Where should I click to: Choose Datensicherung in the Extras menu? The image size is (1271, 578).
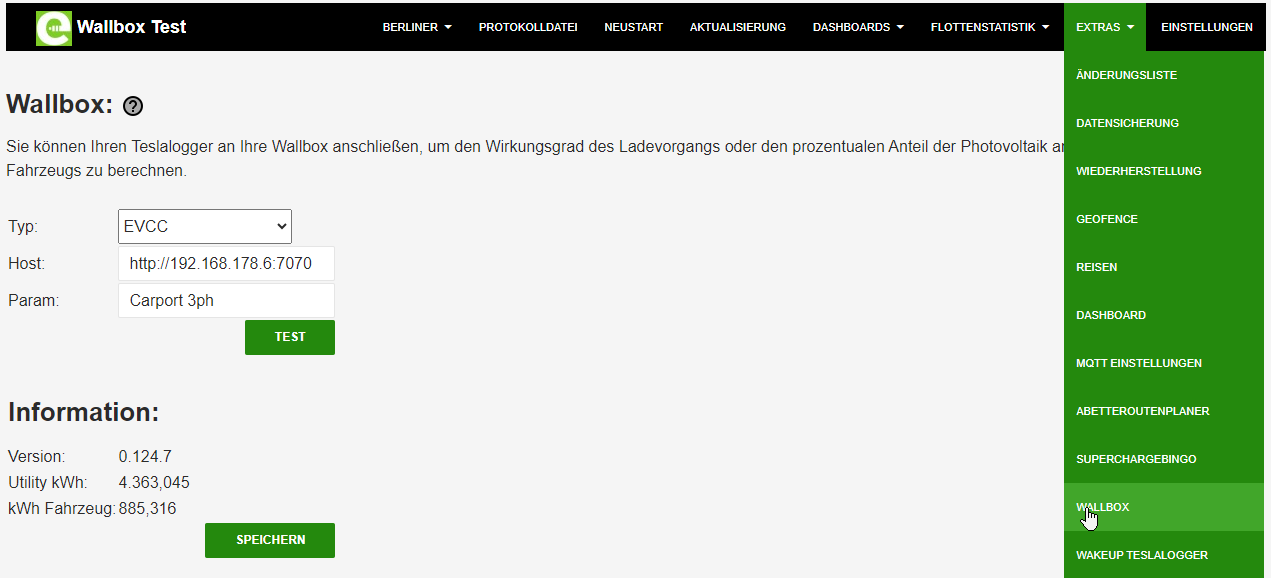pyautogui.click(x=1127, y=123)
